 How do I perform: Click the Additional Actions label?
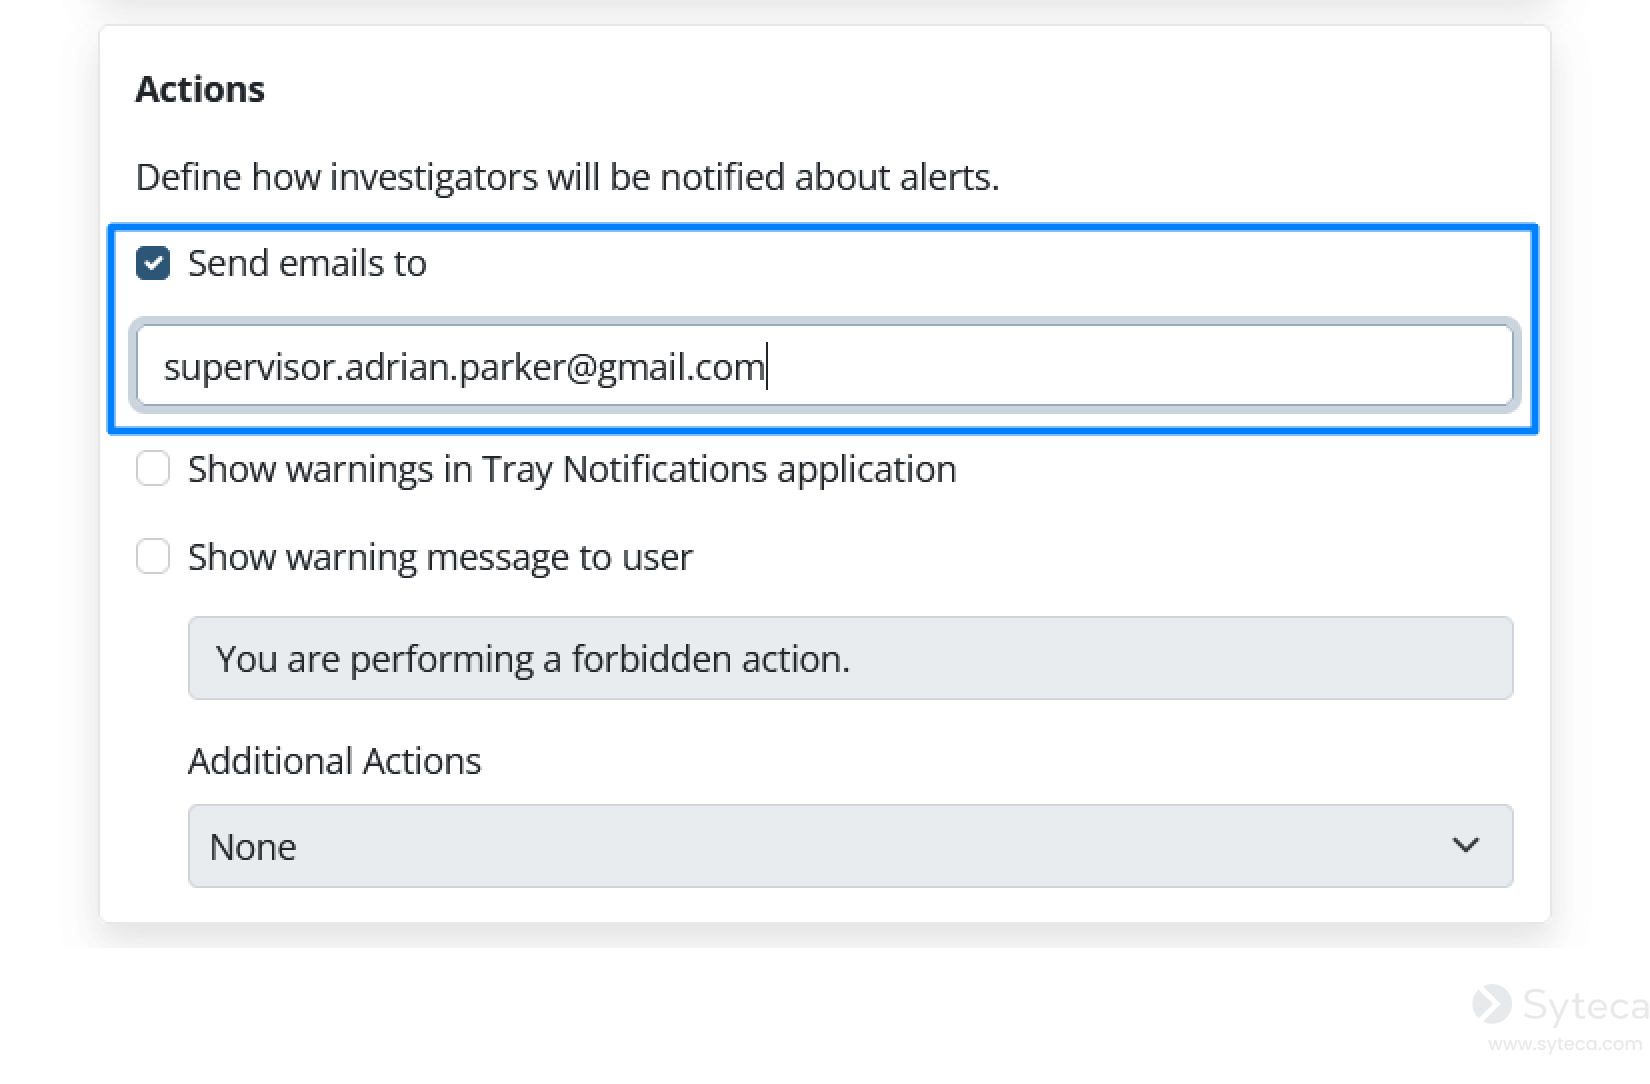tap(334, 761)
